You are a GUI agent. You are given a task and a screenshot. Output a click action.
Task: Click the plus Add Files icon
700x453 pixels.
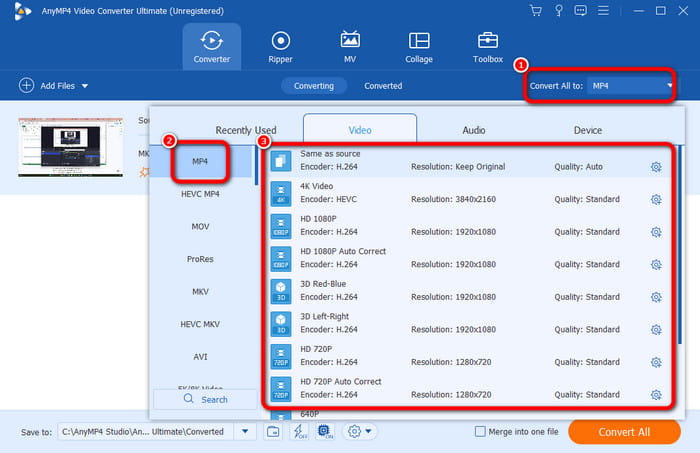point(26,85)
